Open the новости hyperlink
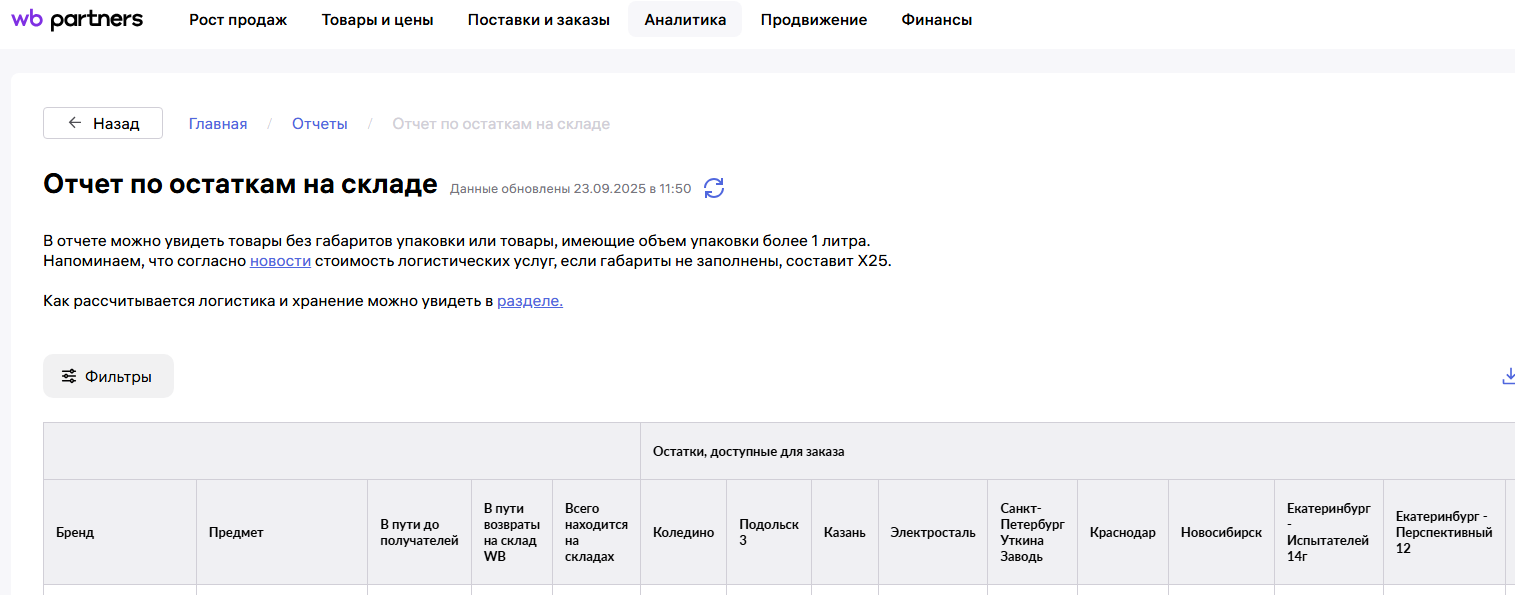This screenshot has height=595, width=1515. [280, 261]
